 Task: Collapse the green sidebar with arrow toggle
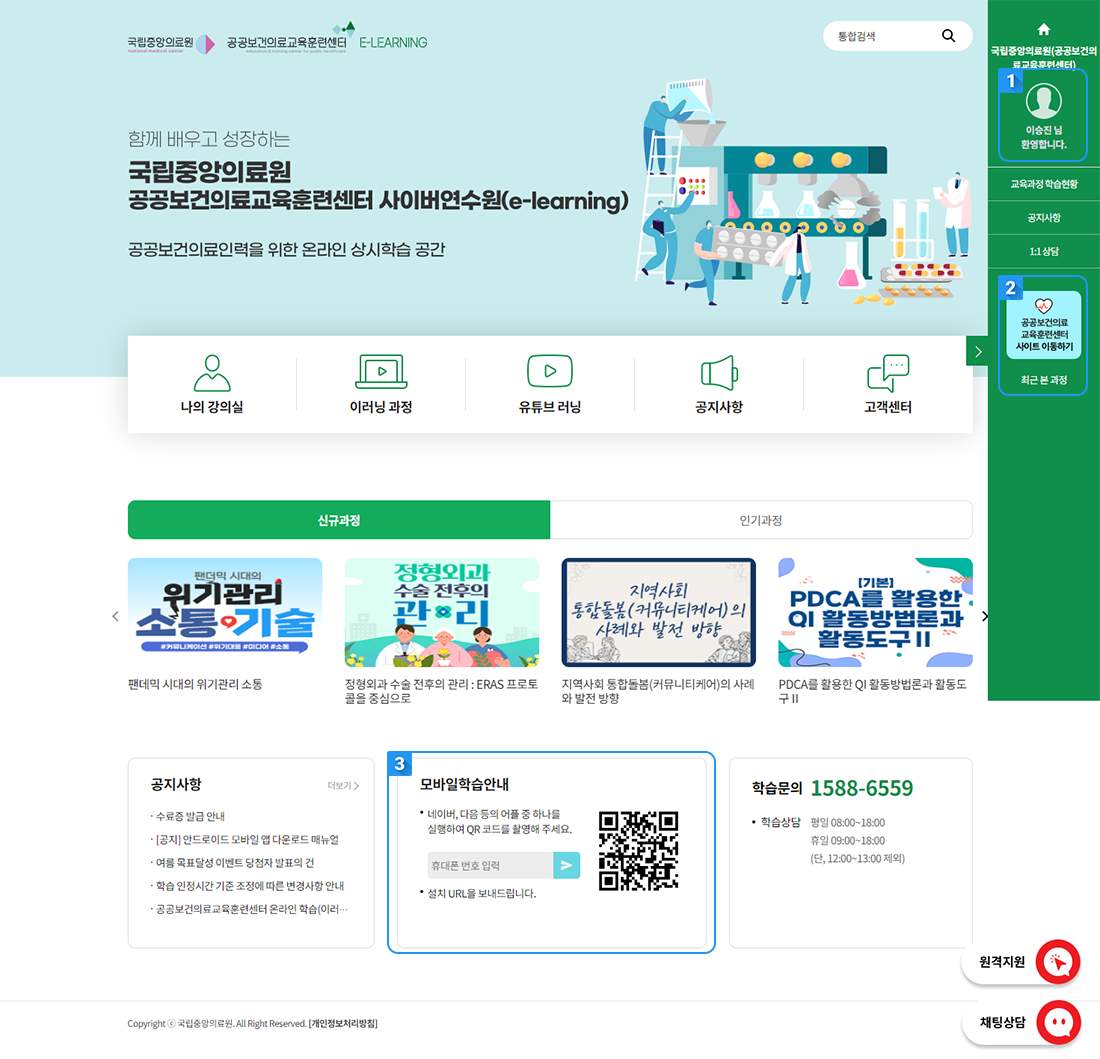tap(977, 351)
